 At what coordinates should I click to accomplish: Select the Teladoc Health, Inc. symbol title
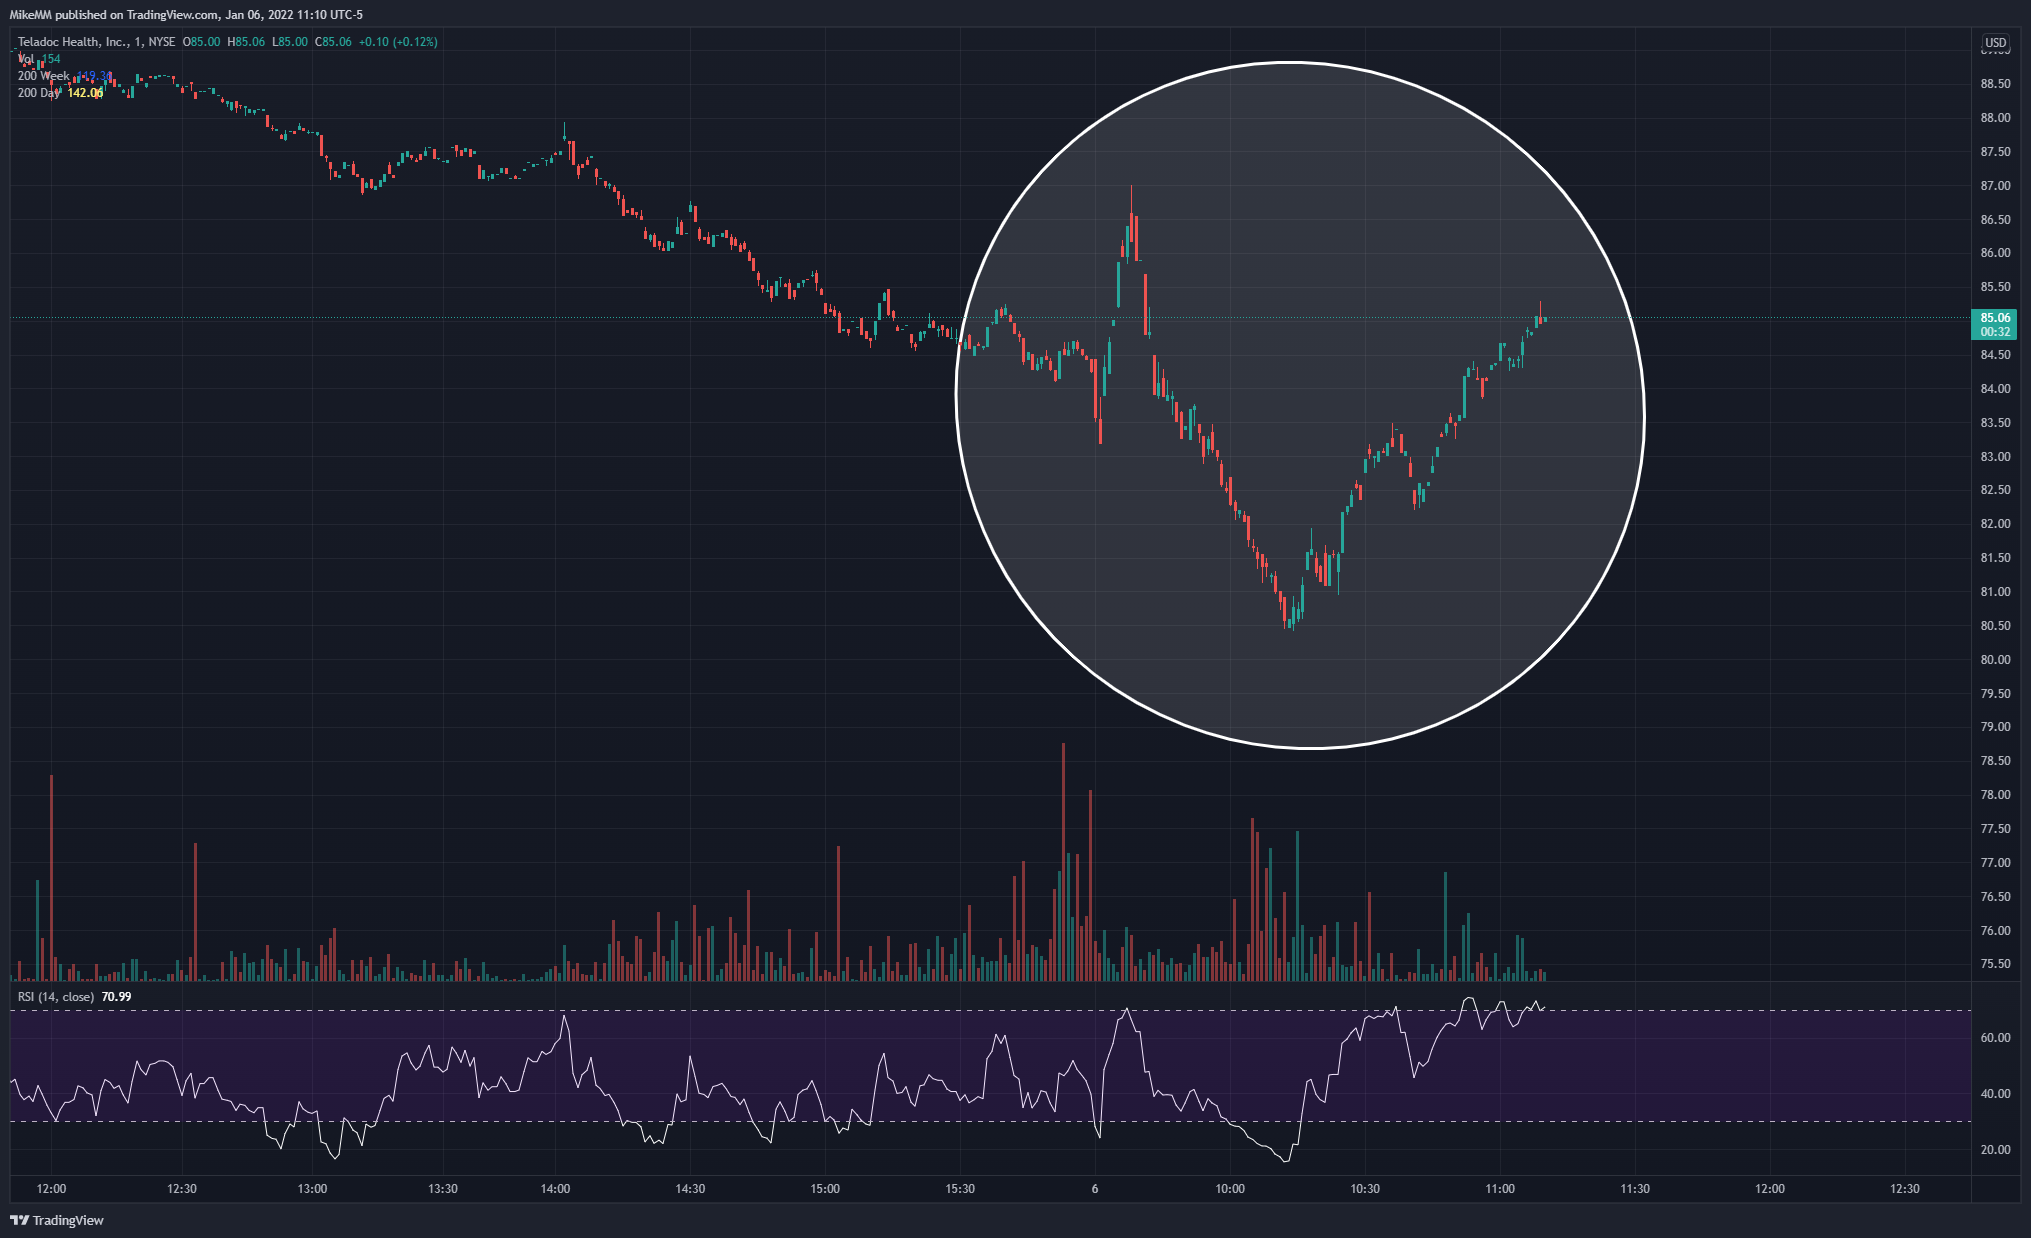(x=73, y=42)
